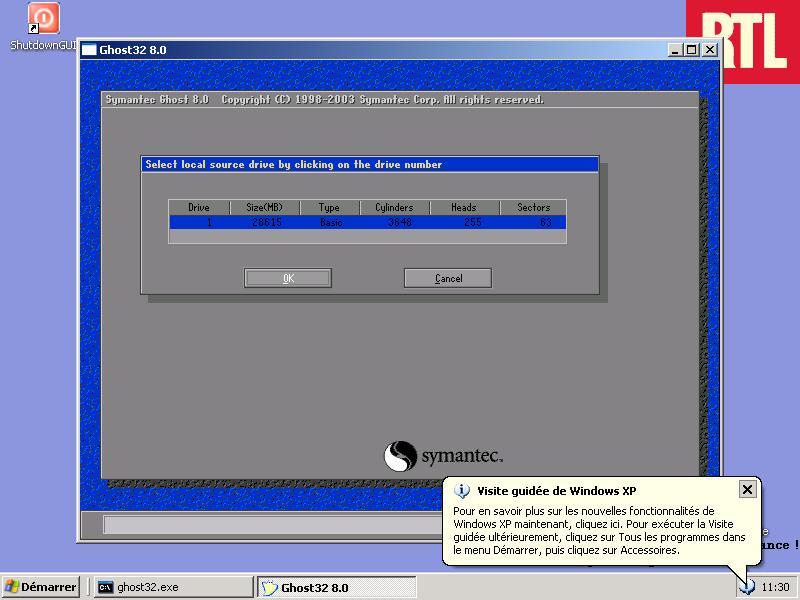The height and width of the screenshot is (600, 800).
Task: Click the Windows XP tour balloon message text
Action: pos(599,531)
